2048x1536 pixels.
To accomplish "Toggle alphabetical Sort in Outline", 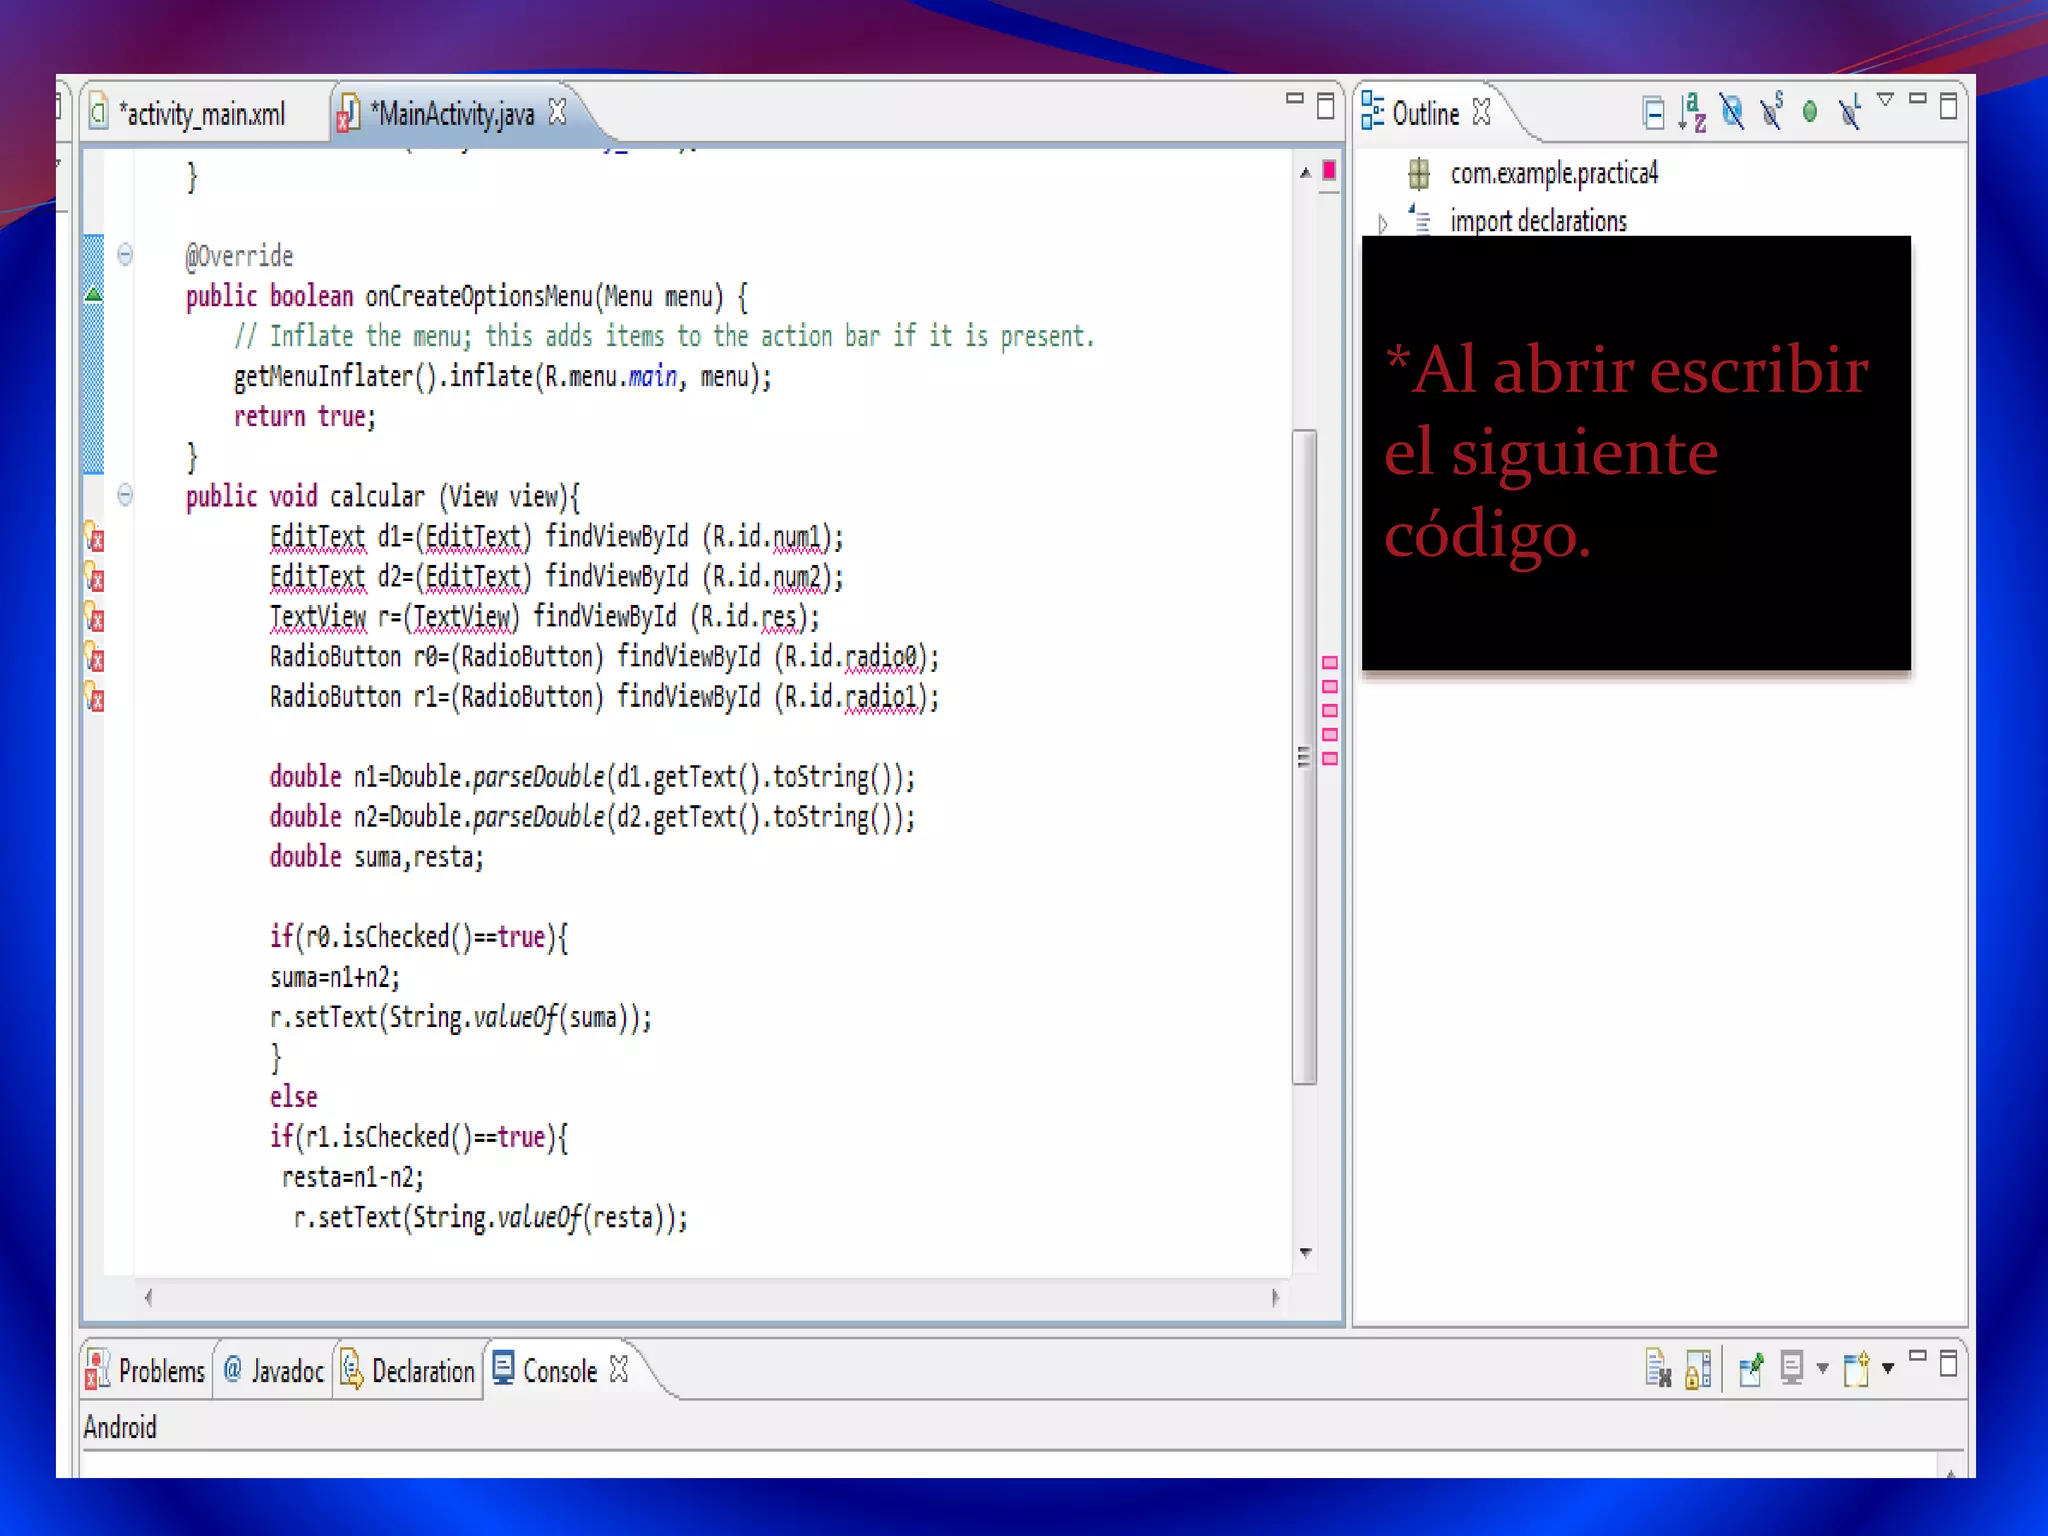I will [1692, 112].
